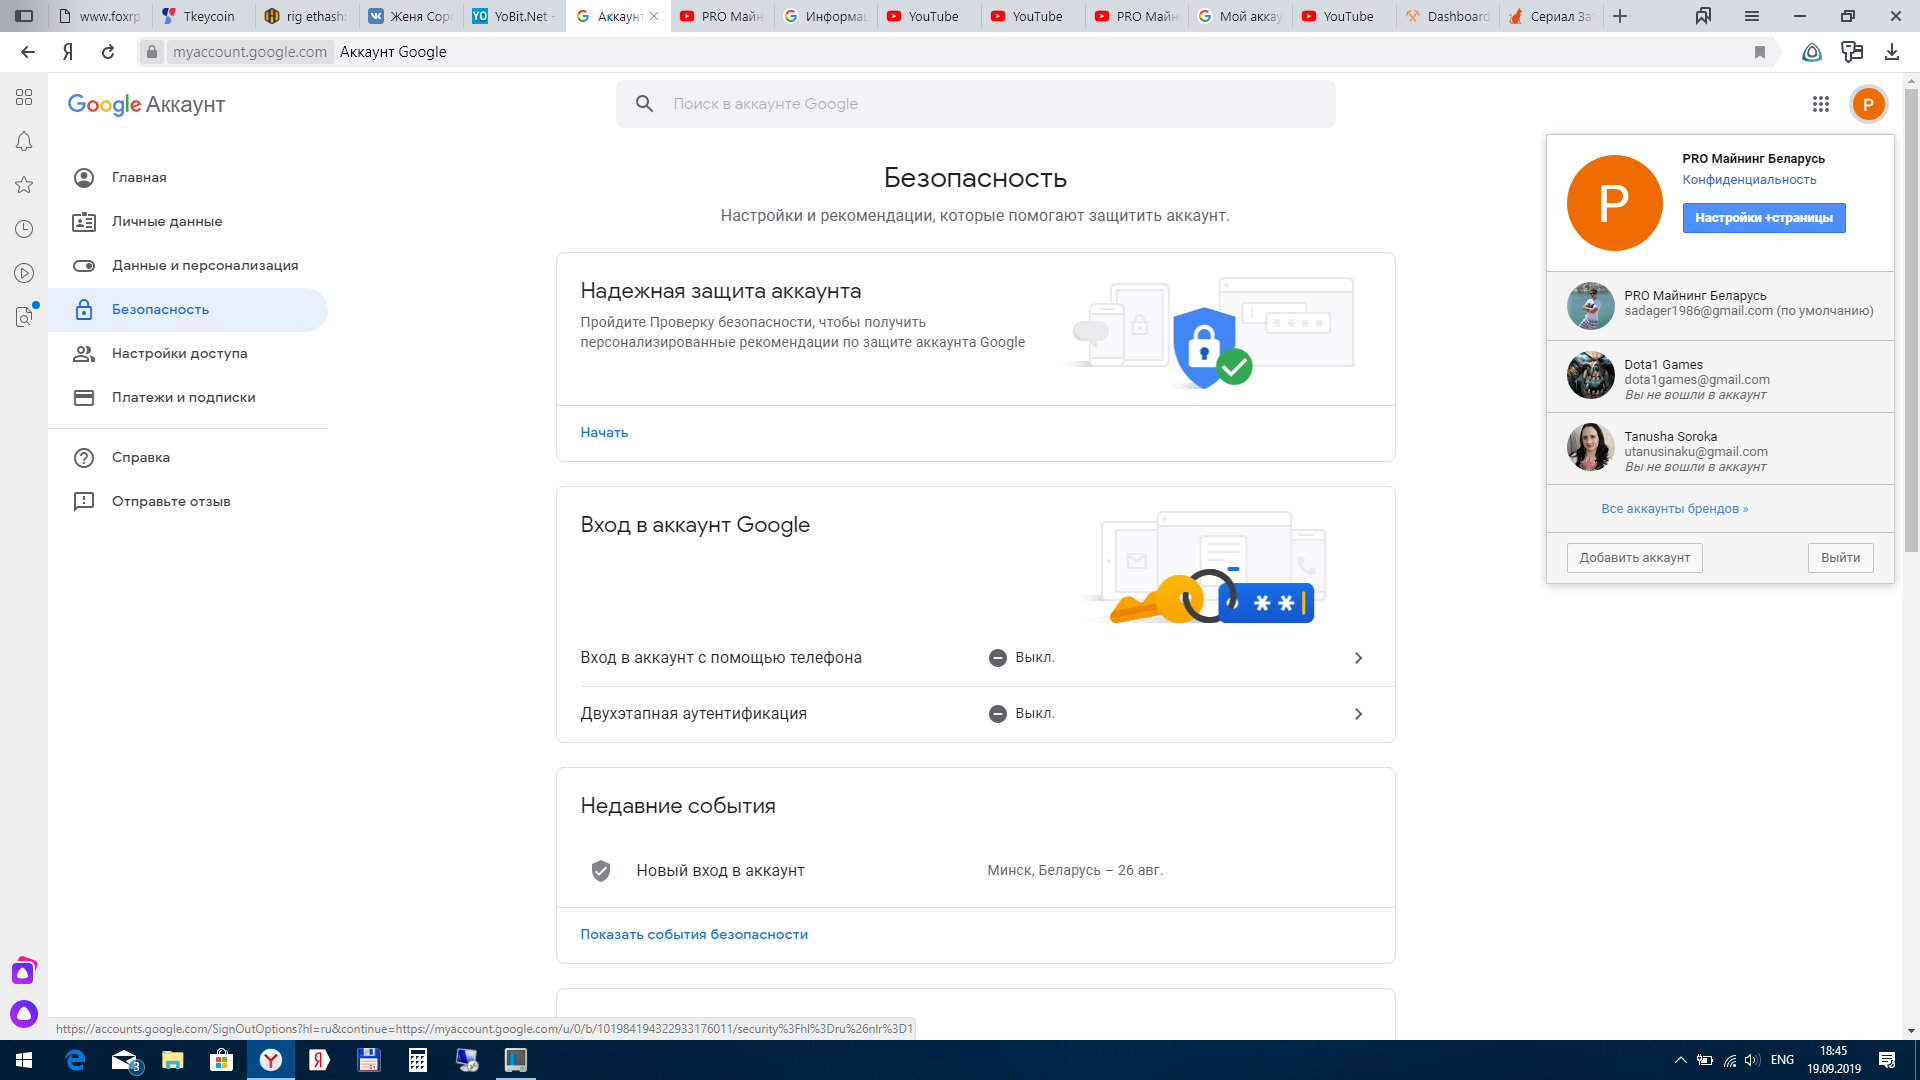Click the bookmark icon in address bar
This screenshot has width=1920, height=1080.
(x=1760, y=52)
